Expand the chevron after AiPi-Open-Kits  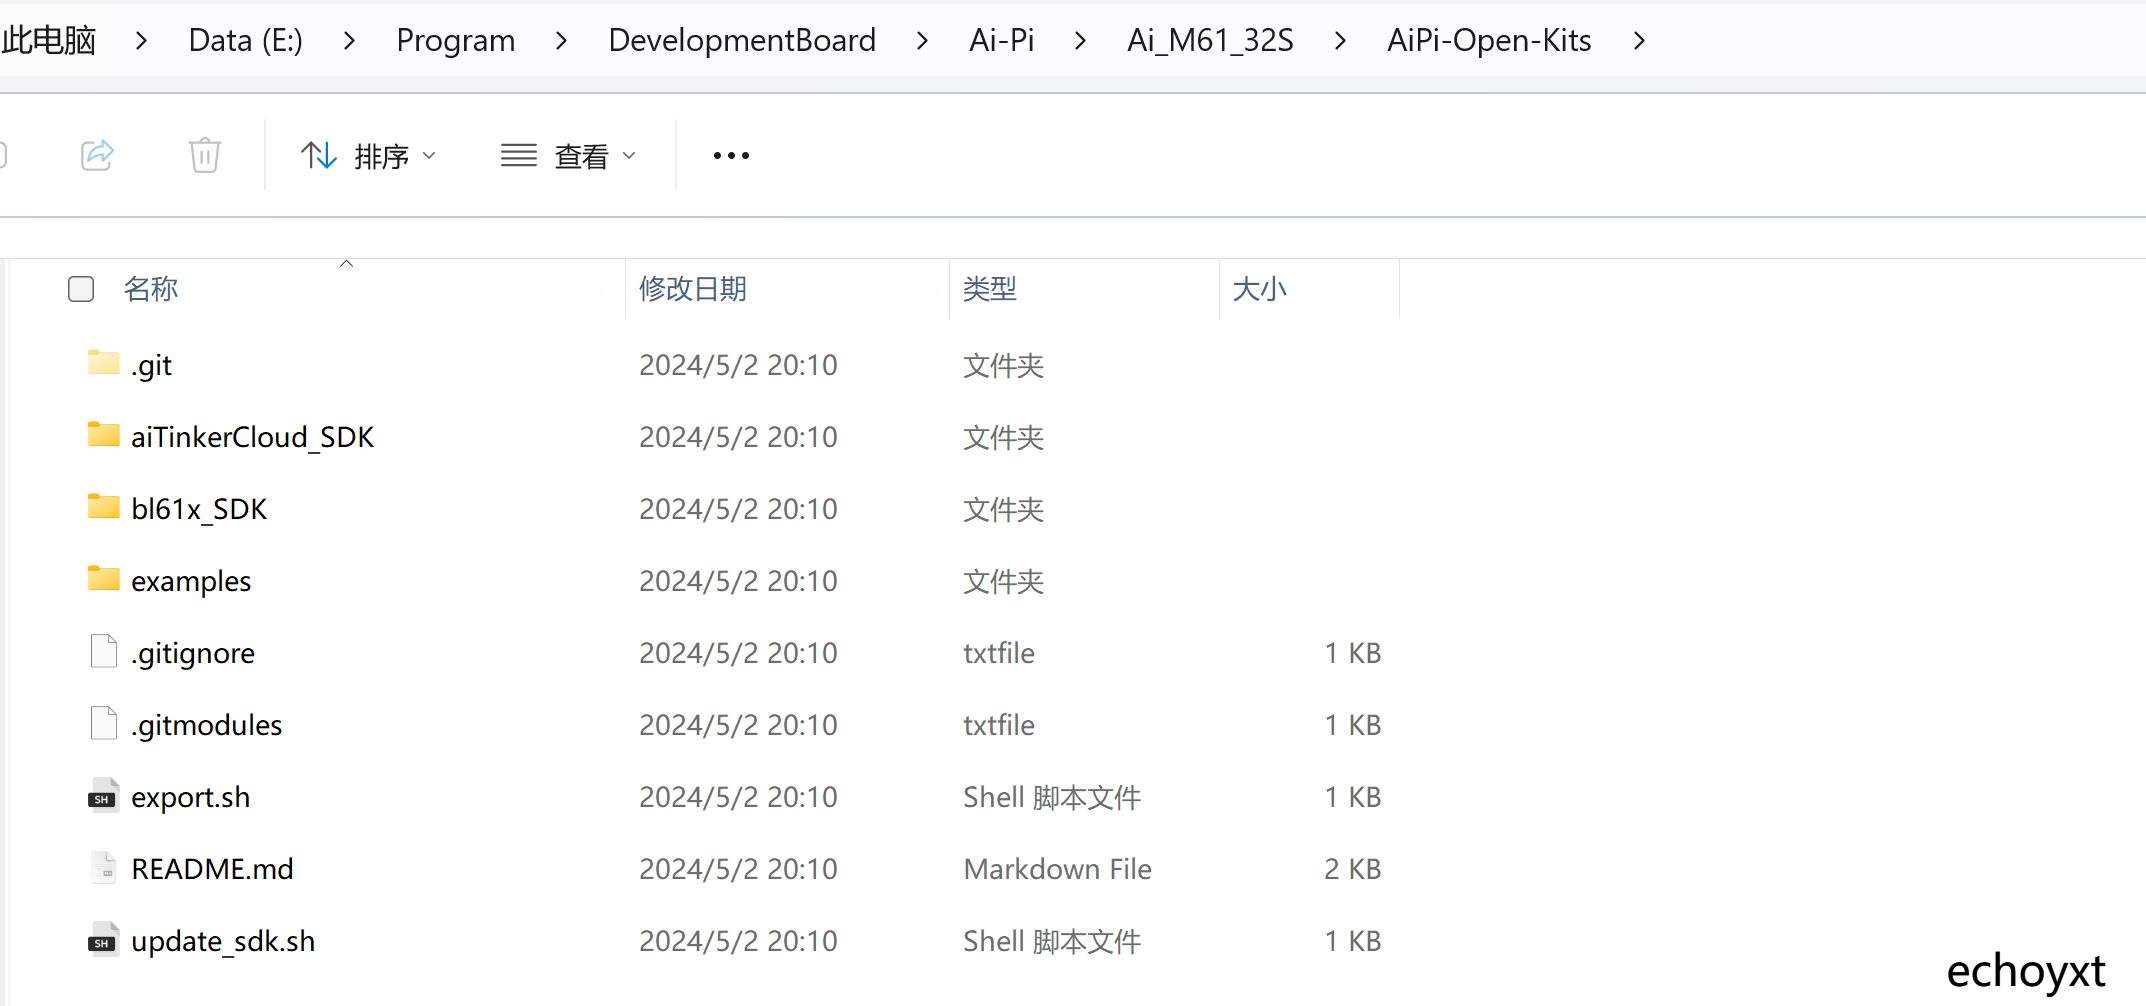pos(1639,41)
